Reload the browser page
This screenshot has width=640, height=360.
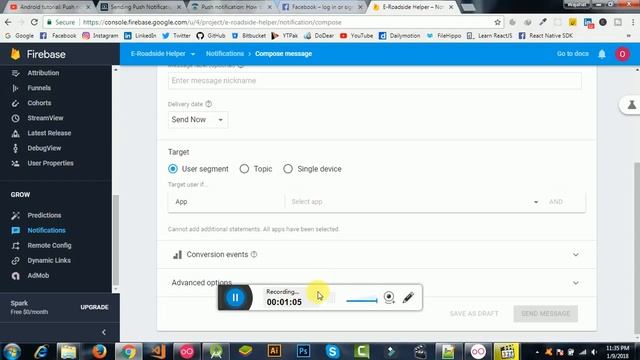tap(34, 22)
